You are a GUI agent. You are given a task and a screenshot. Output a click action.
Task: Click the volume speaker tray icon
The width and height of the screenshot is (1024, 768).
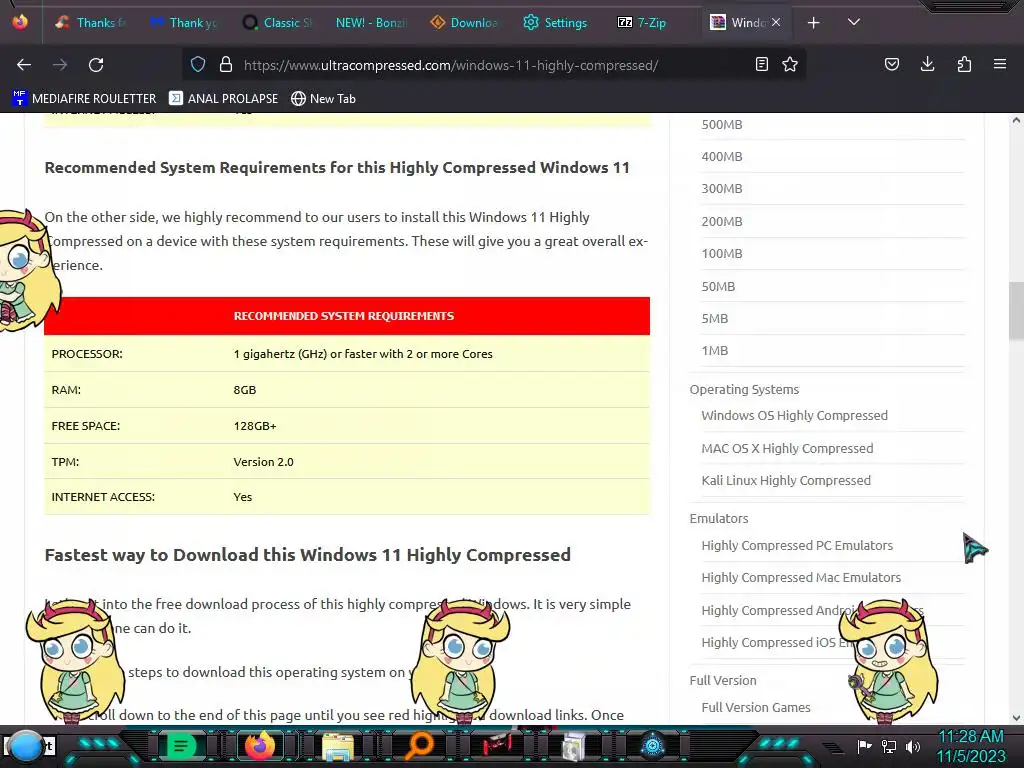click(913, 746)
